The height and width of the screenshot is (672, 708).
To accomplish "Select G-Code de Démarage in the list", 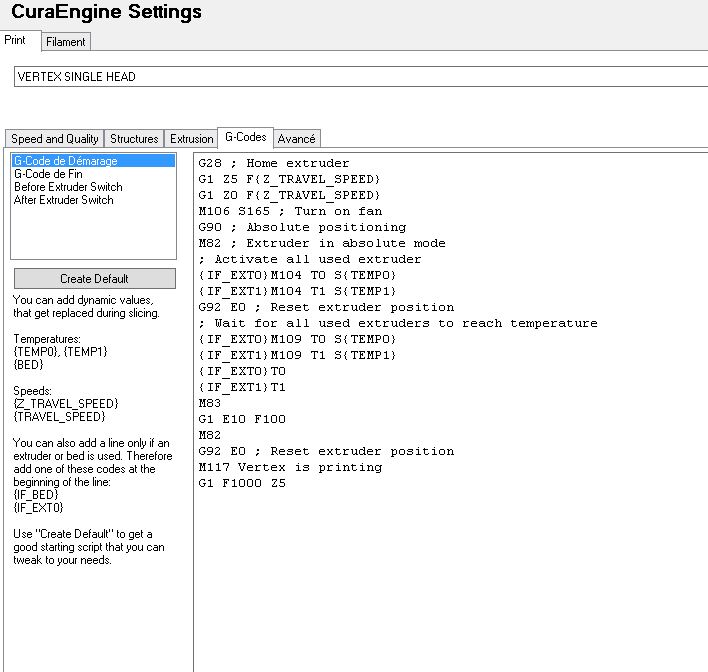I will coord(66,161).
